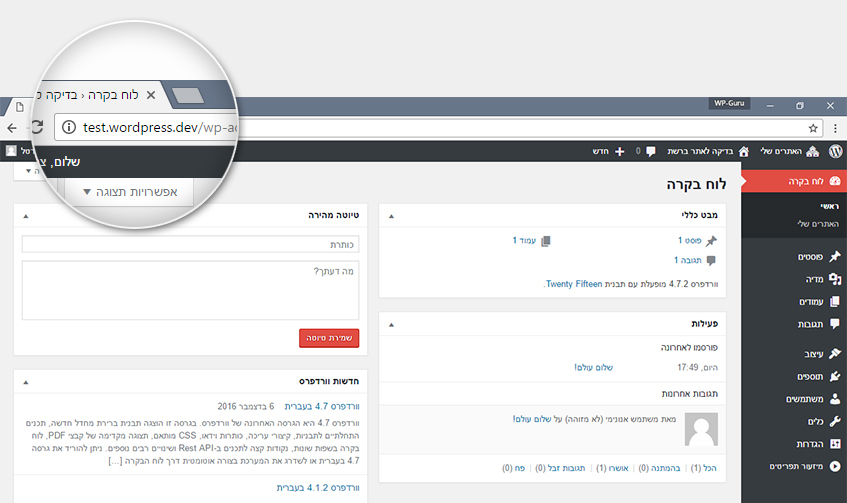The width and height of the screenshot is (847, 503).
Task: Click the user avatar in the admin bar
Action: 11,151
